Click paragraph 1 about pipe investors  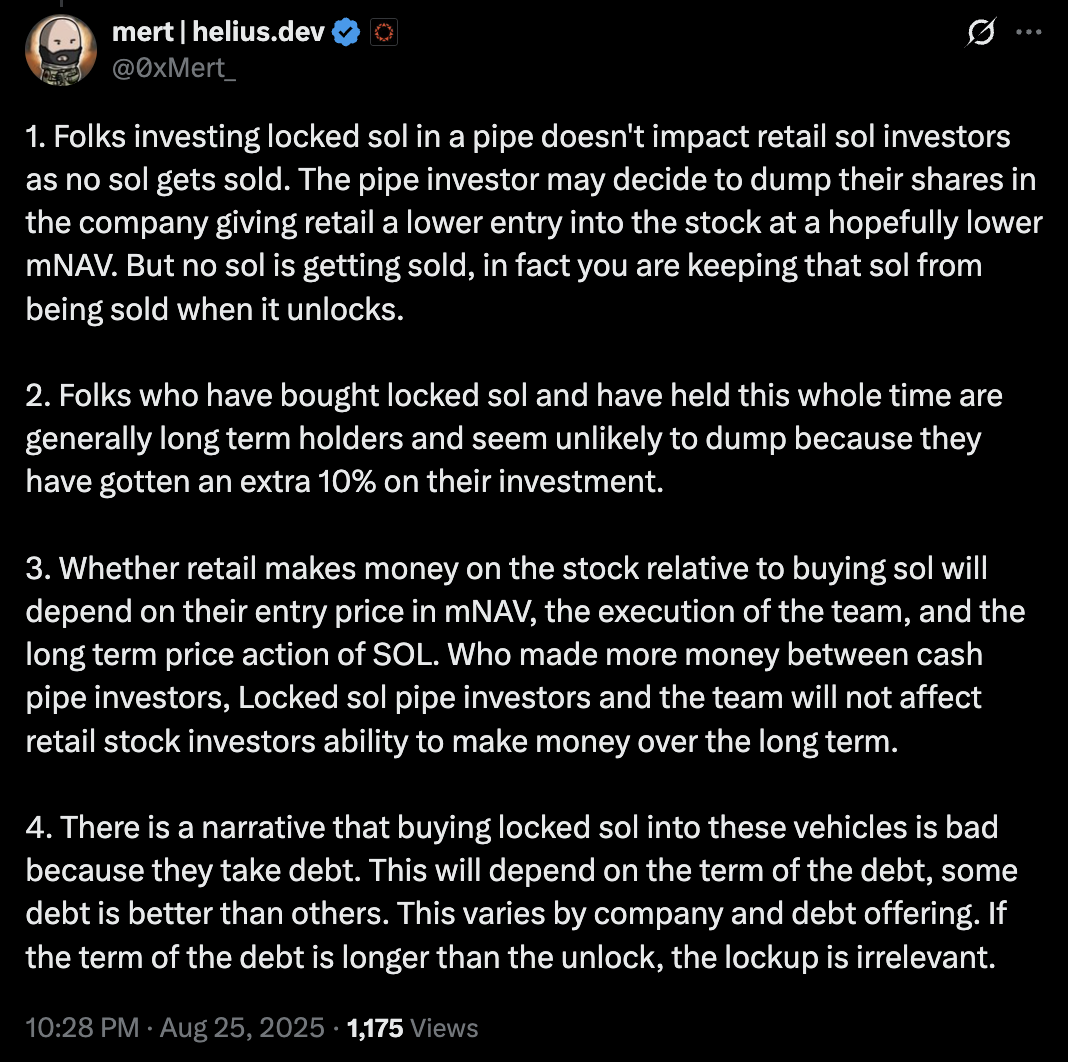(530, 222)
